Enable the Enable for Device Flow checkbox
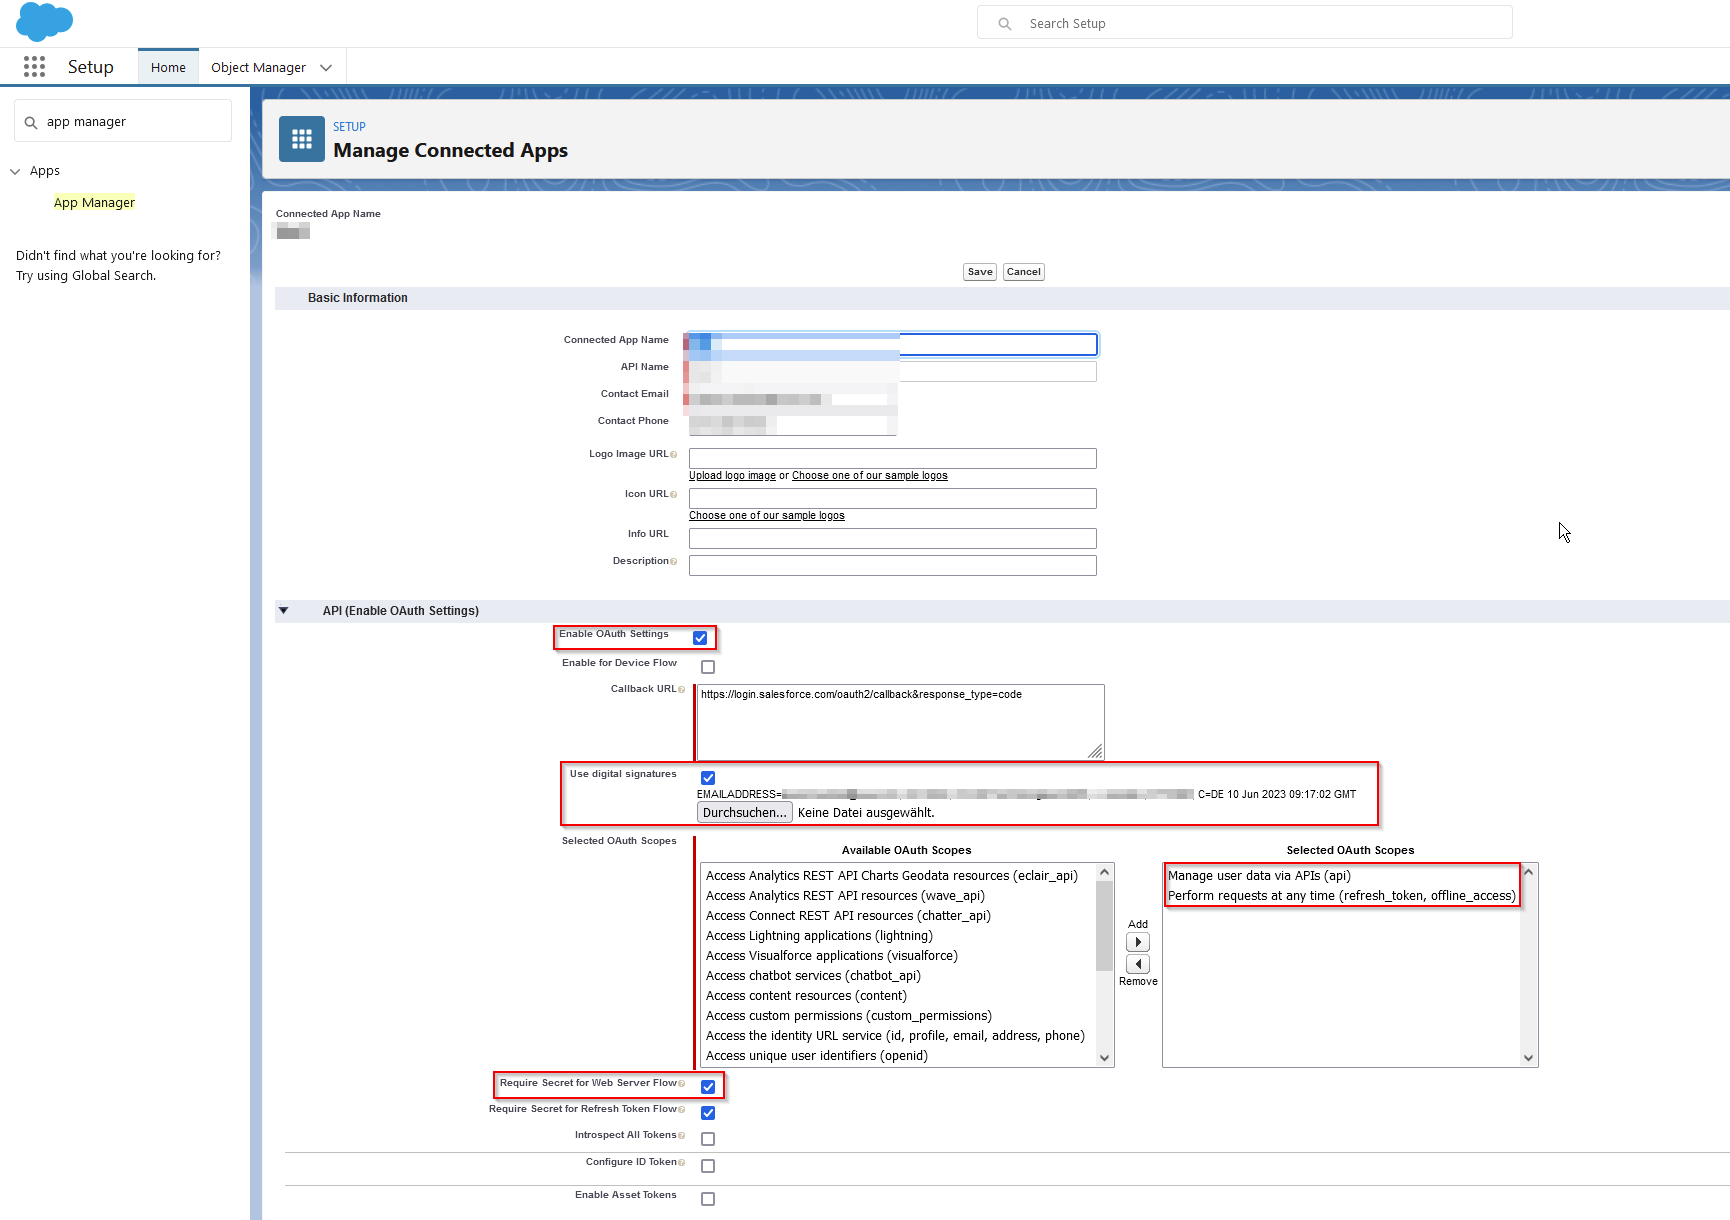The height and width of the screenshot is (1220, 1730). (708, 666)
